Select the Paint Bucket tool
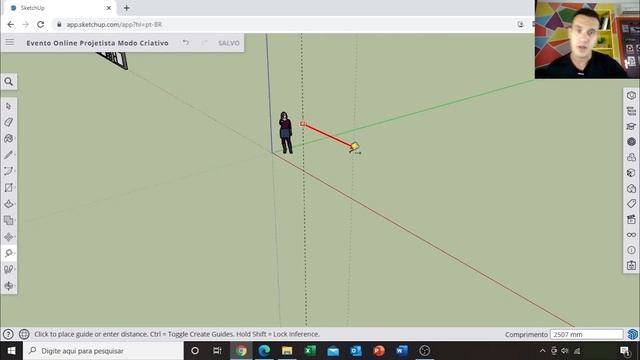 [x=9, y=139]
